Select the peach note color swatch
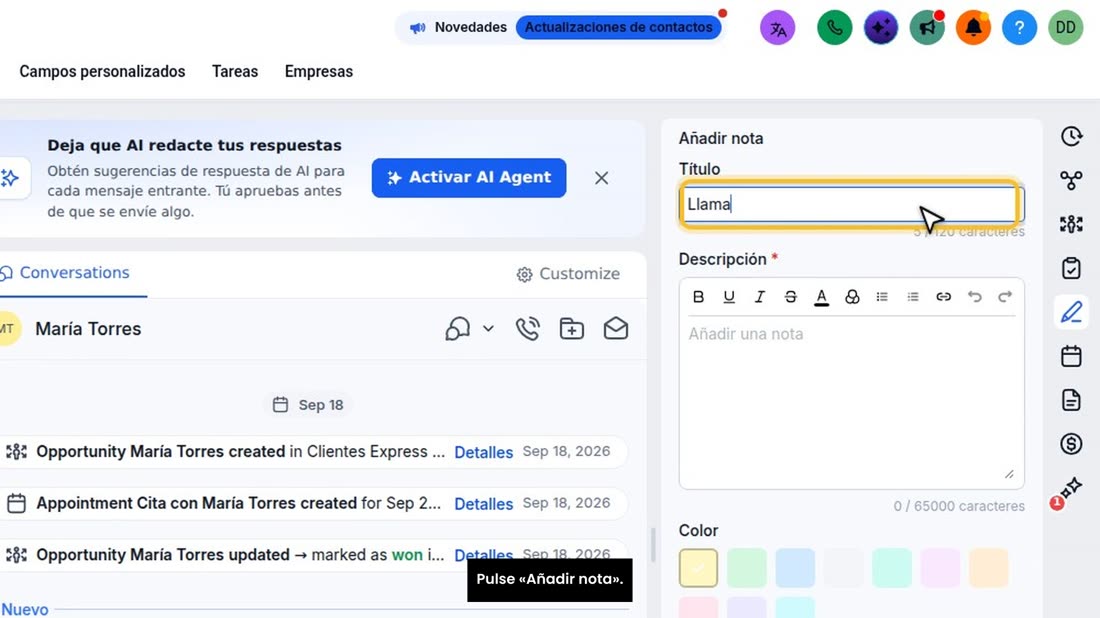Viewport: 1100px width, 618px height. pos(988,567)
